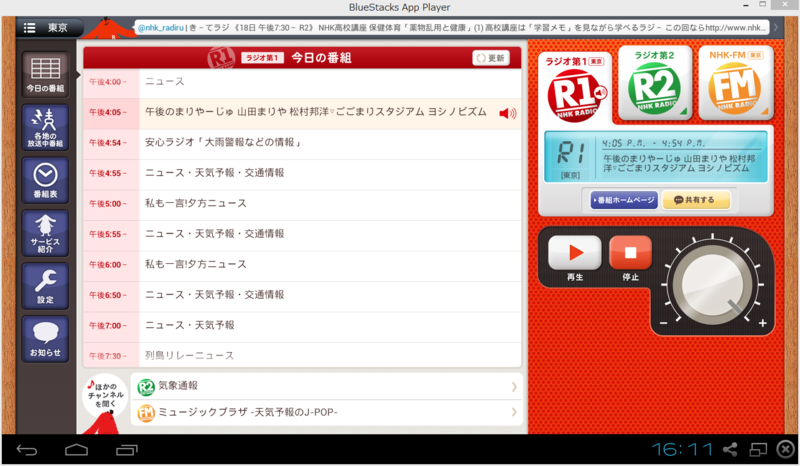800x466 pixels.
Task: Select 午後4:00 ニュース row
Action: (x=303, y=82)
